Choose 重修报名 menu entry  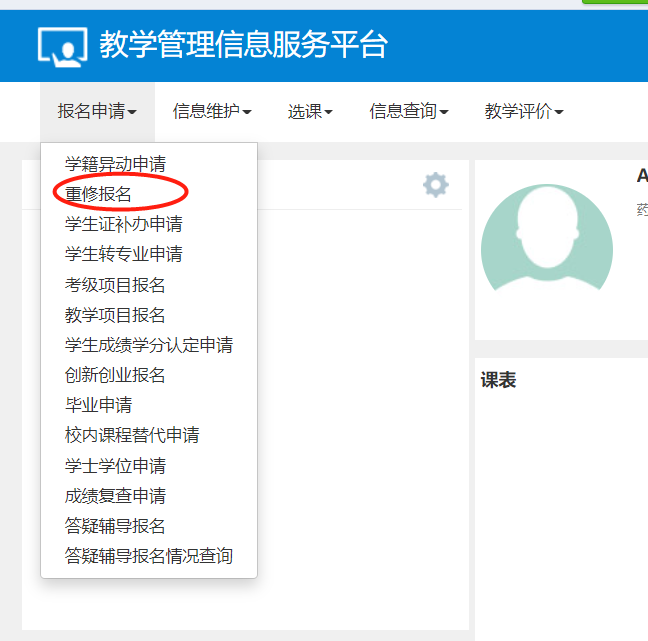click(98, 194)
